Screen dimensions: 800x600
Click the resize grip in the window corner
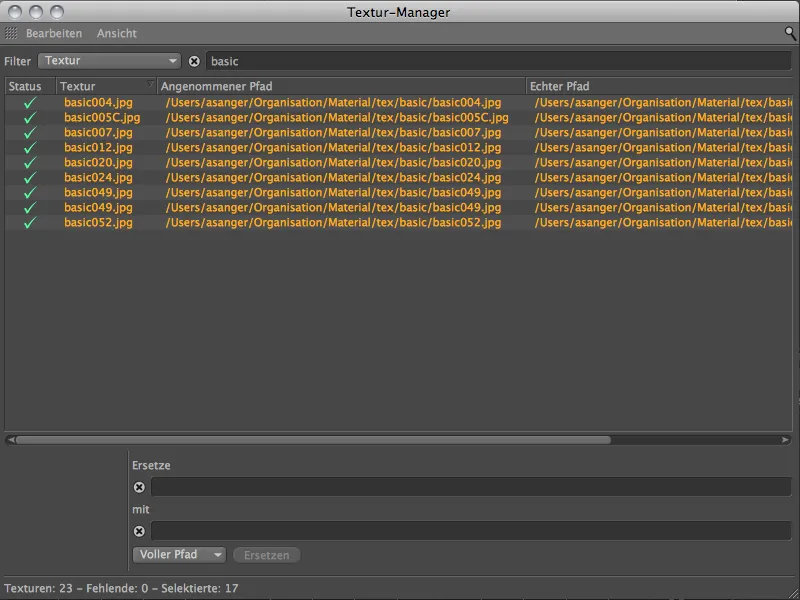(x=794, y=594)
